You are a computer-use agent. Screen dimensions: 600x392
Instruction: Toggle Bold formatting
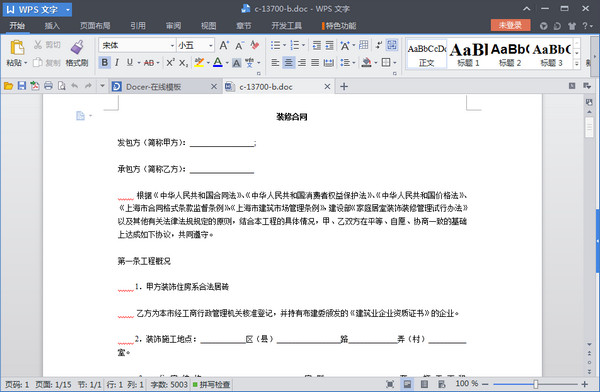pyautogui.click(x=104, y=62)
